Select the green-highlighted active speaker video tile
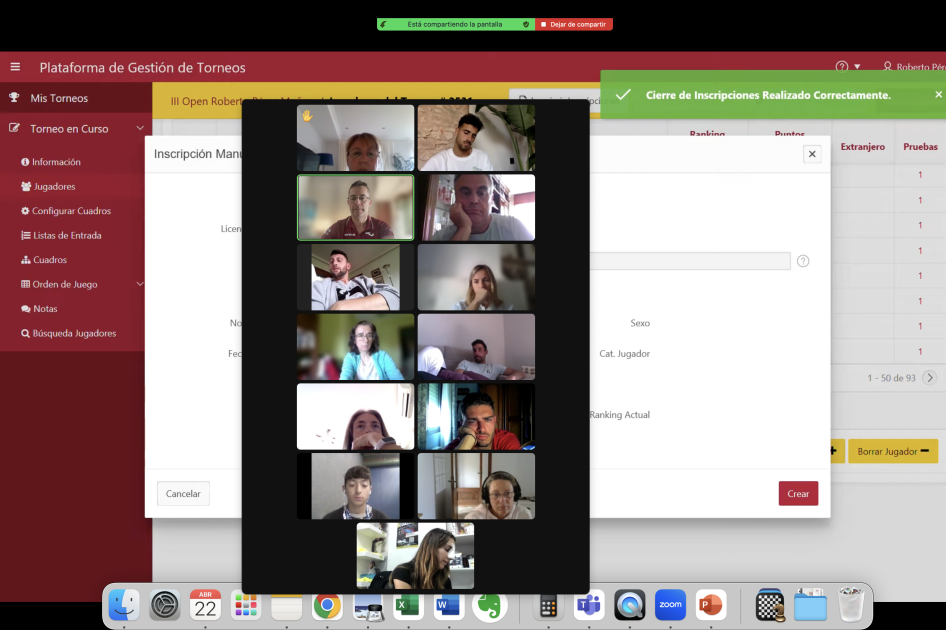Viewport: 946px width, 630px height. pyautogui.click(x=355, y=208)
